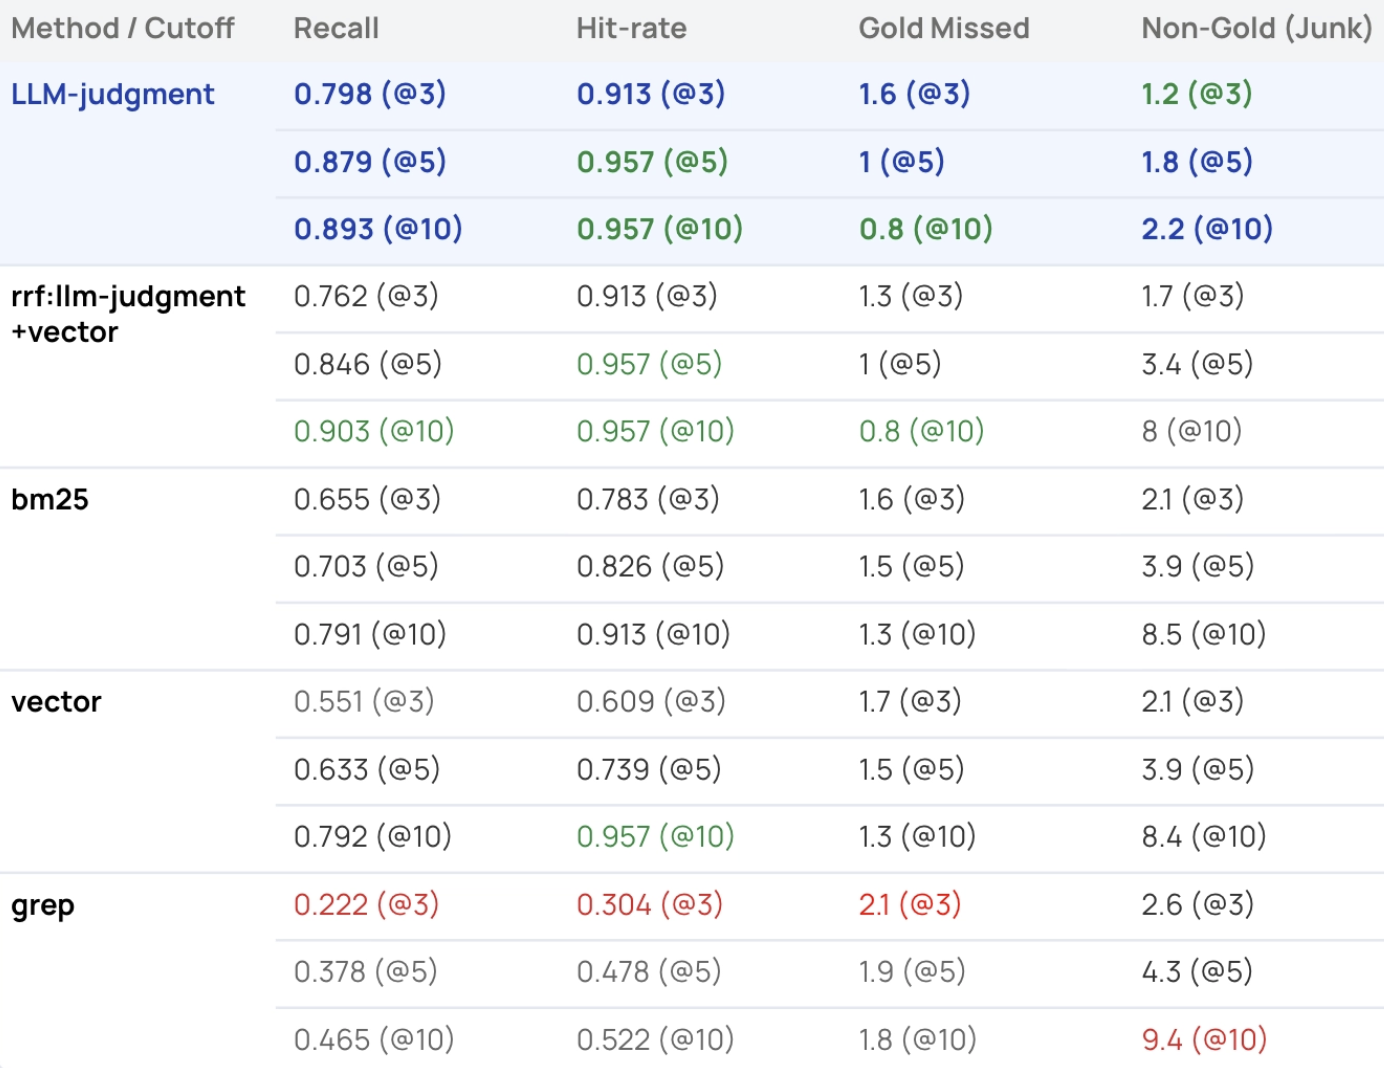Click recall value "0.893 (@10)"
Screen dimensions: 1384x1068
click(378, 229)
